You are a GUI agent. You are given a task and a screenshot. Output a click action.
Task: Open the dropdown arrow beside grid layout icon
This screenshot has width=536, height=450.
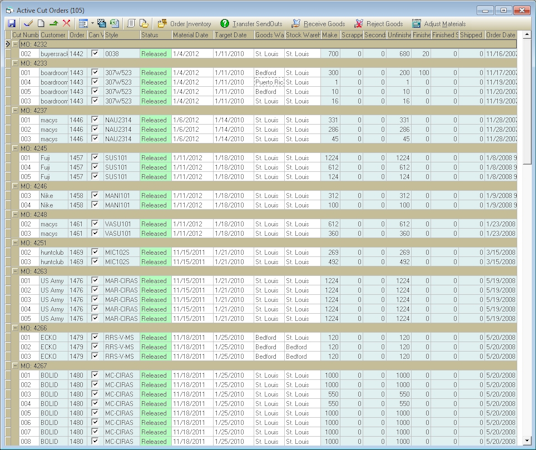92,24
